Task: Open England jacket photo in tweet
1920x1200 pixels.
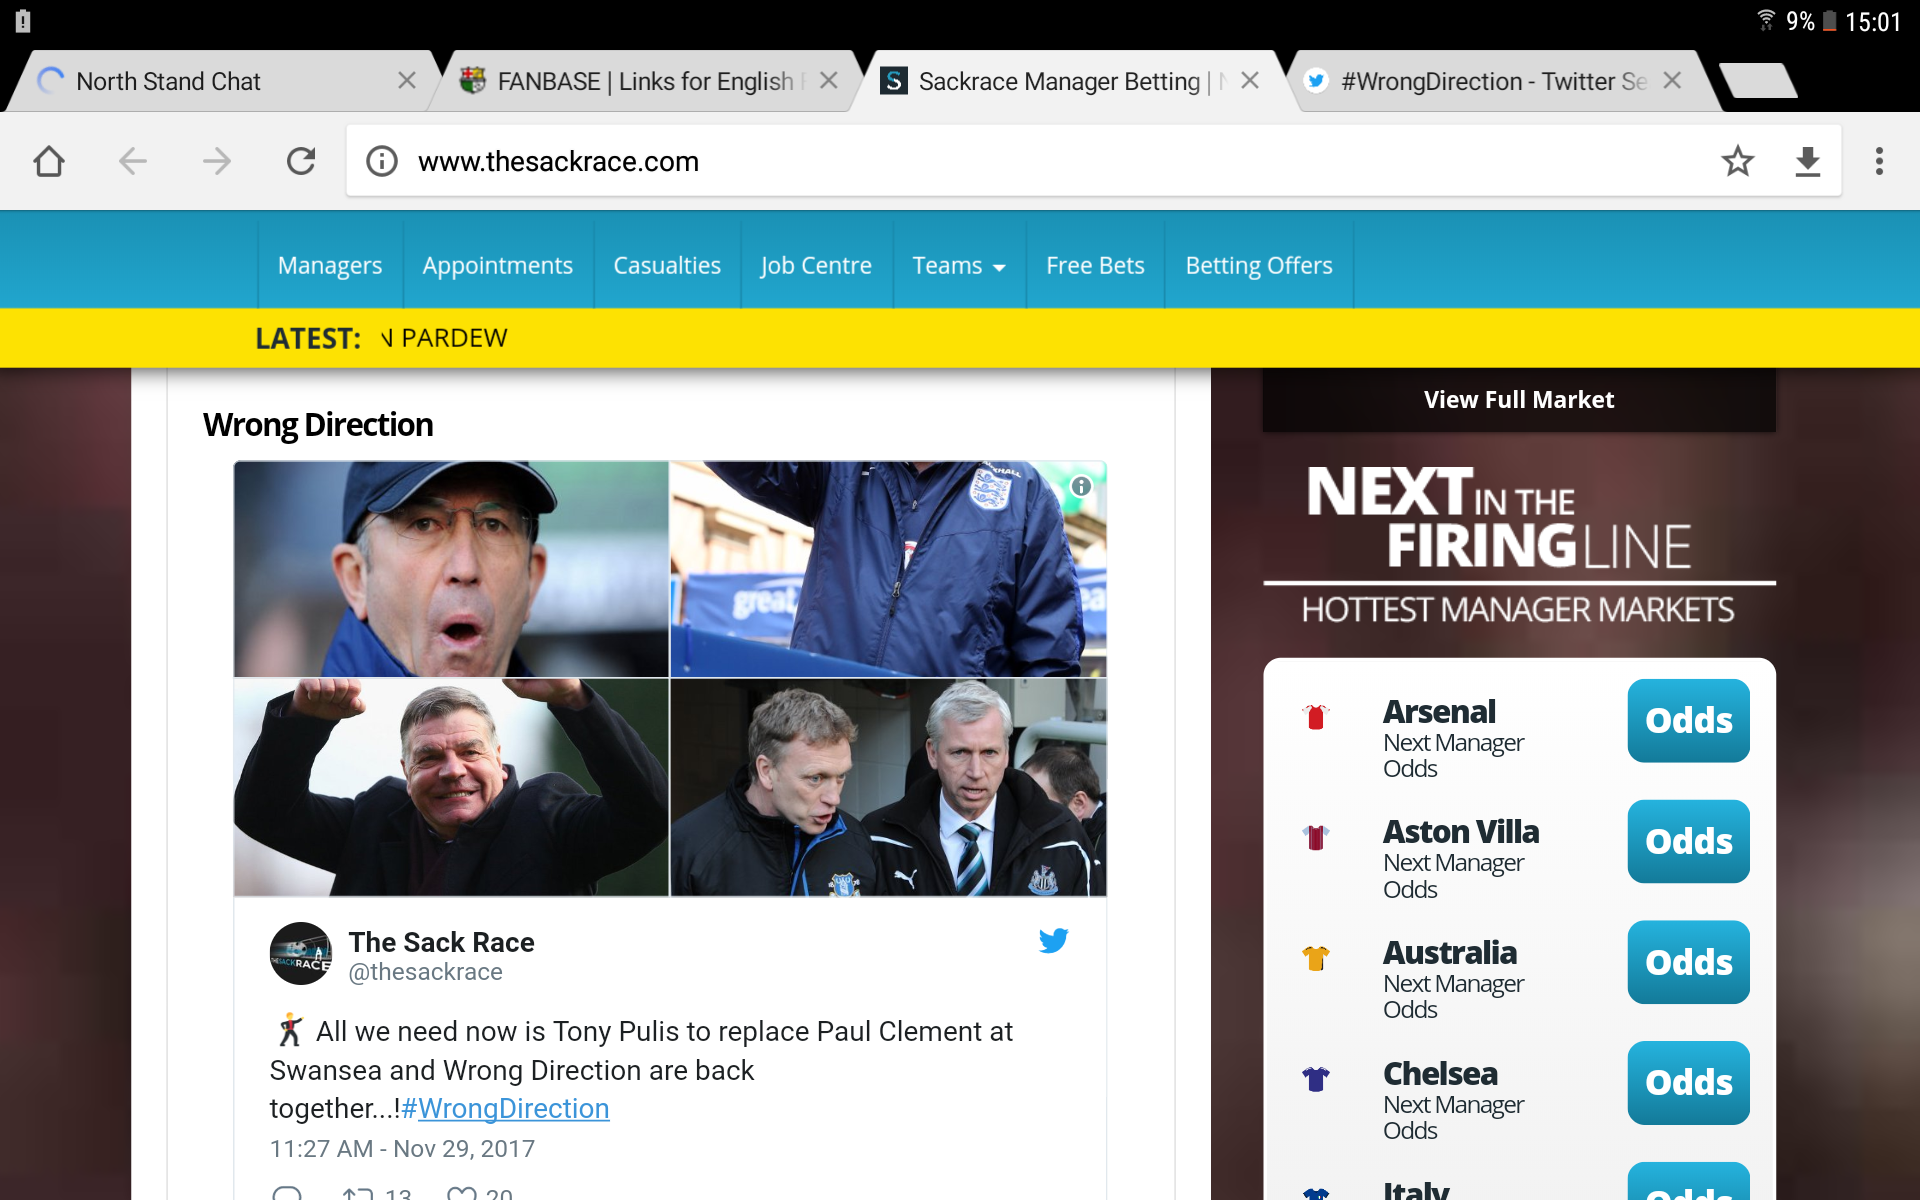Action: tap(888, 569)
